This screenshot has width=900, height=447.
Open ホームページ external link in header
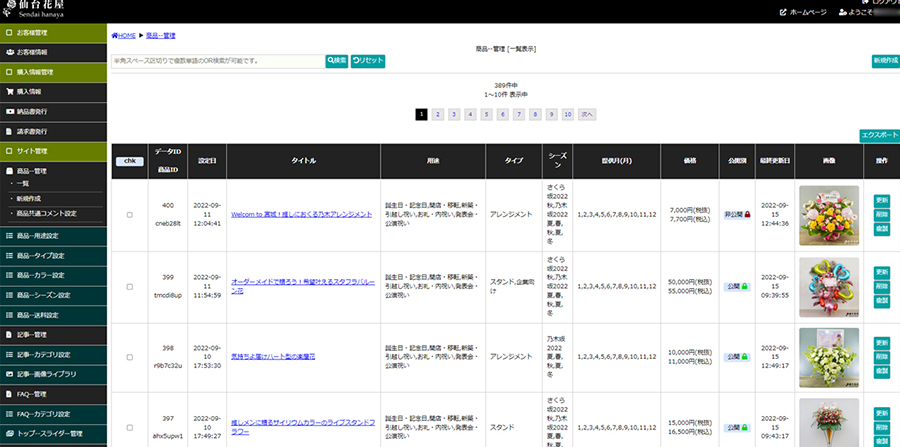point(802,12)
